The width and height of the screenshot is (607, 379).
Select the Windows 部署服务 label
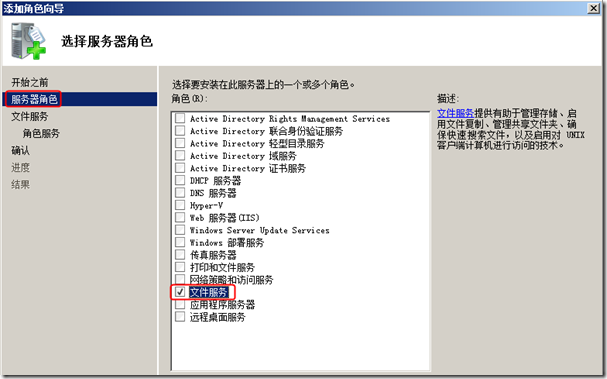[227, 242]
